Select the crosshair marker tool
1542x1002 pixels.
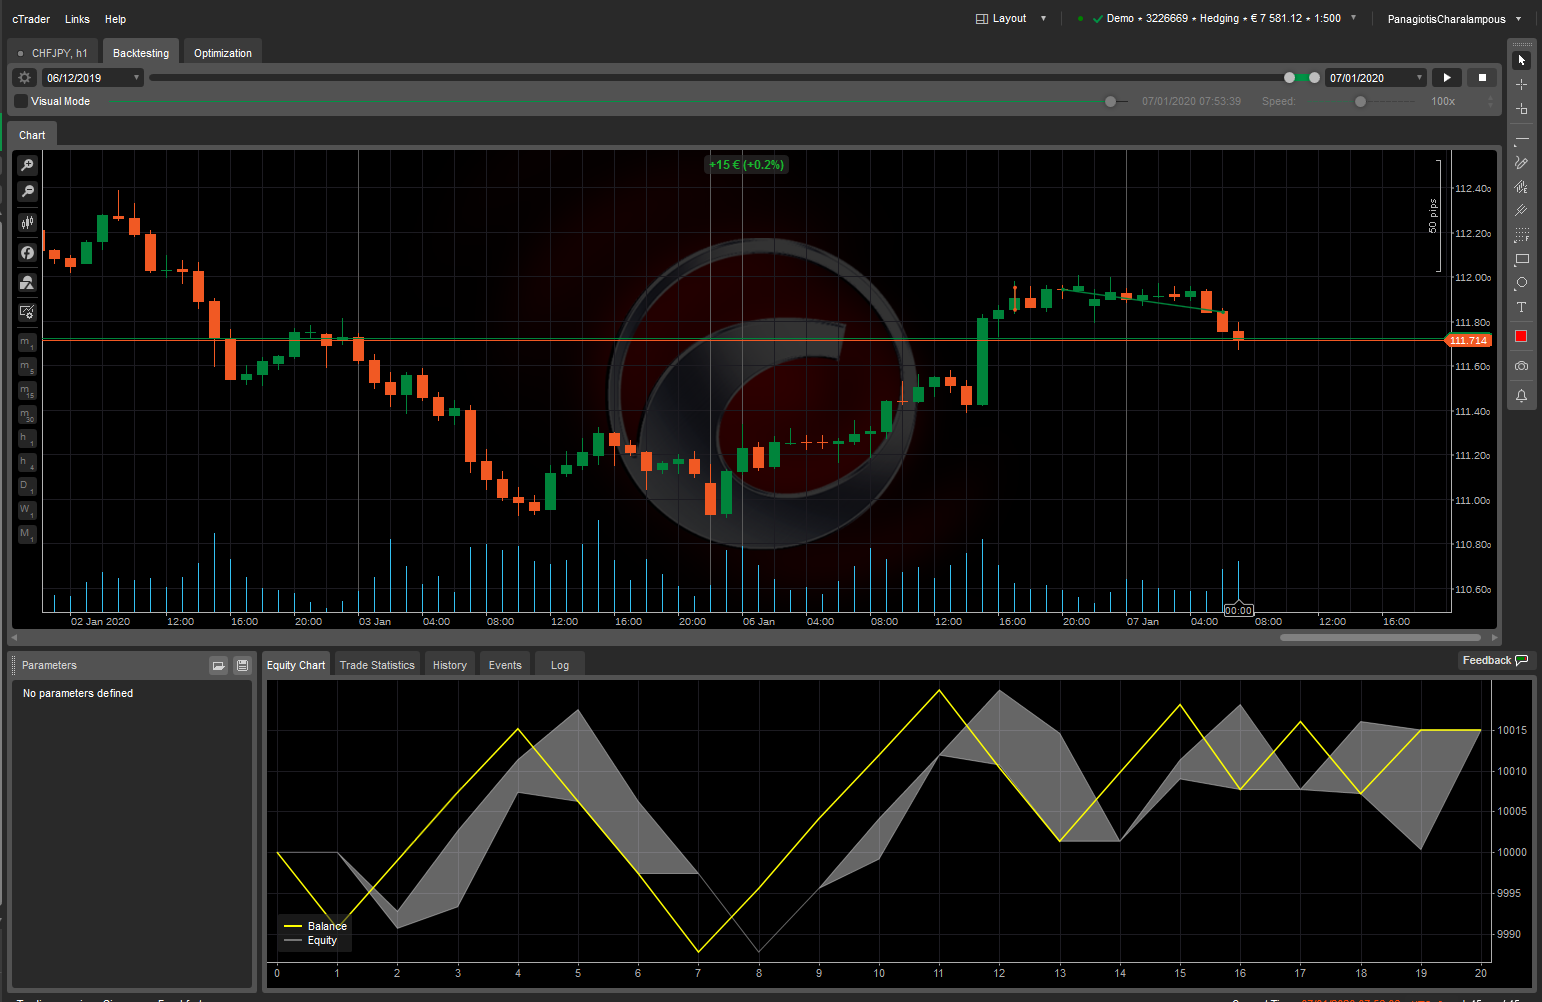[x=1521, y=109]
